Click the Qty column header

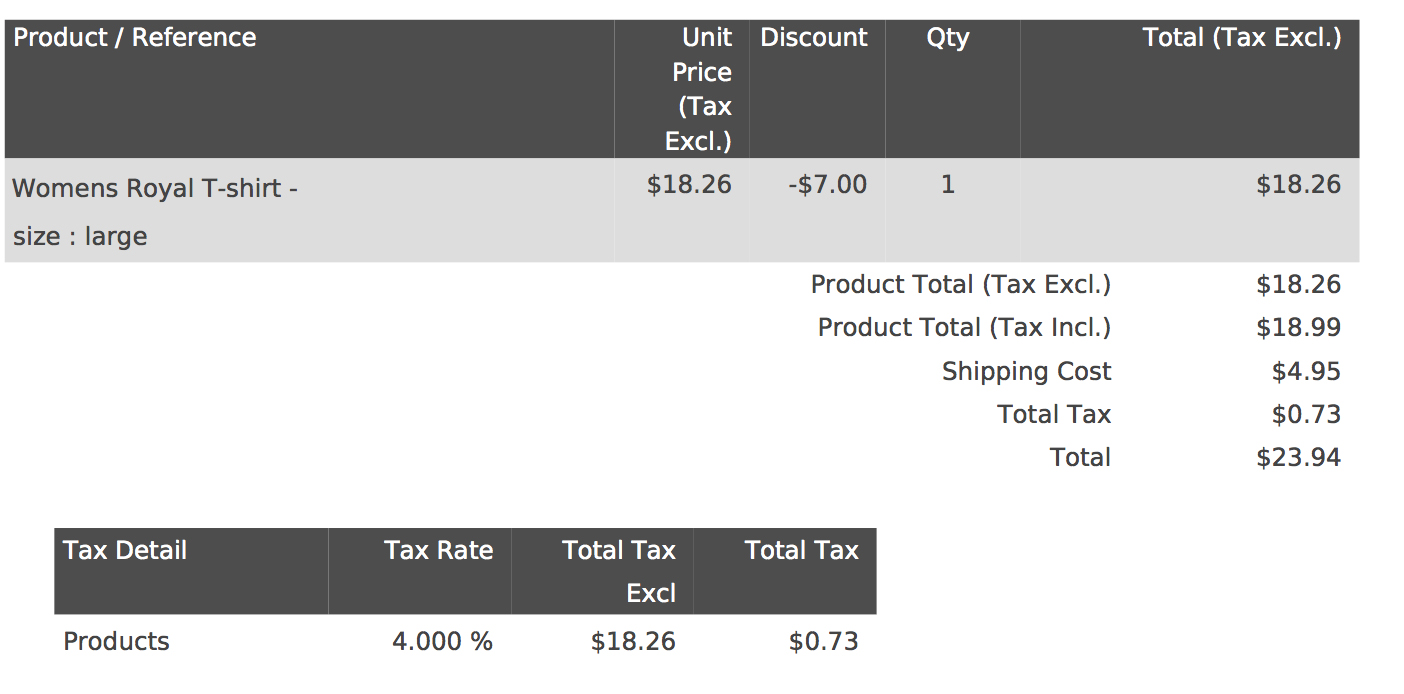(x=947, y=38)
